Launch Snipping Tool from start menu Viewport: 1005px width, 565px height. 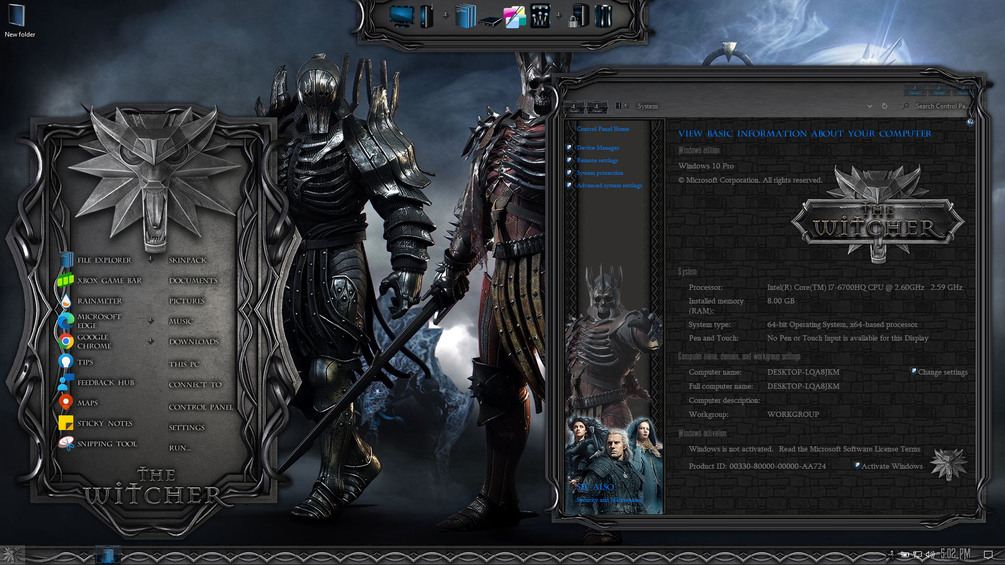pos(97,443)
